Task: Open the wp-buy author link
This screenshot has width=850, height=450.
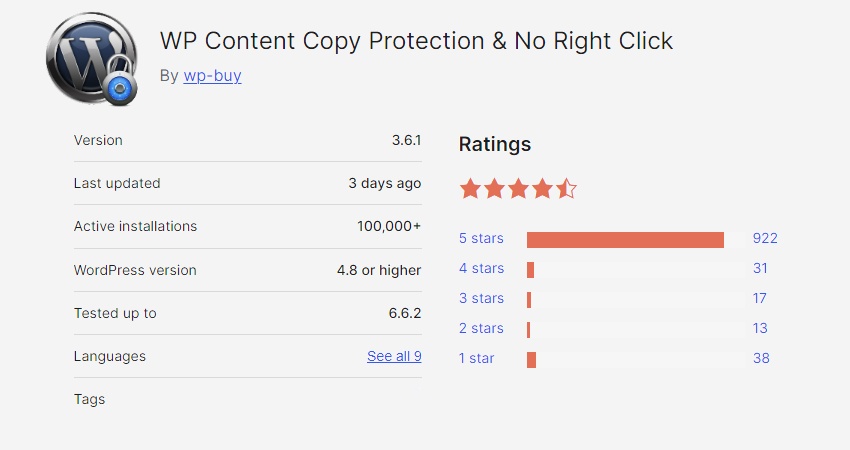Action: click(212, 75)
